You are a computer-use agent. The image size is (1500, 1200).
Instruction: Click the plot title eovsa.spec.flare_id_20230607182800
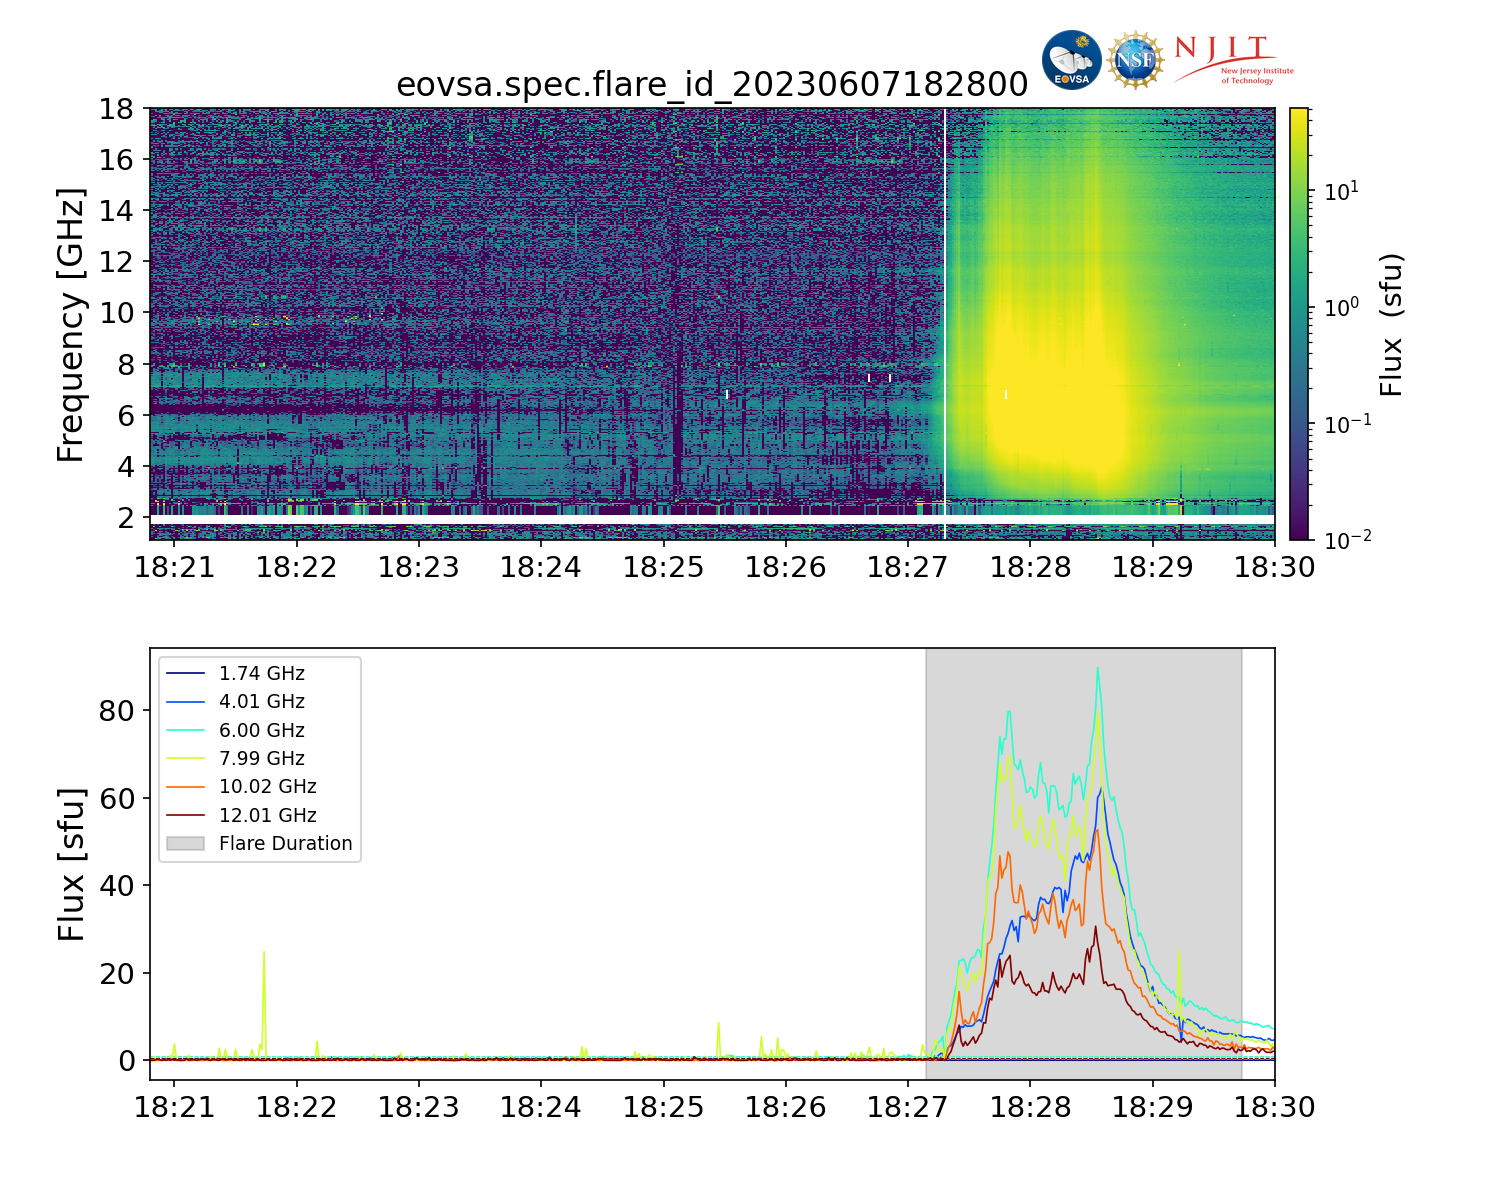click(712, 85)
